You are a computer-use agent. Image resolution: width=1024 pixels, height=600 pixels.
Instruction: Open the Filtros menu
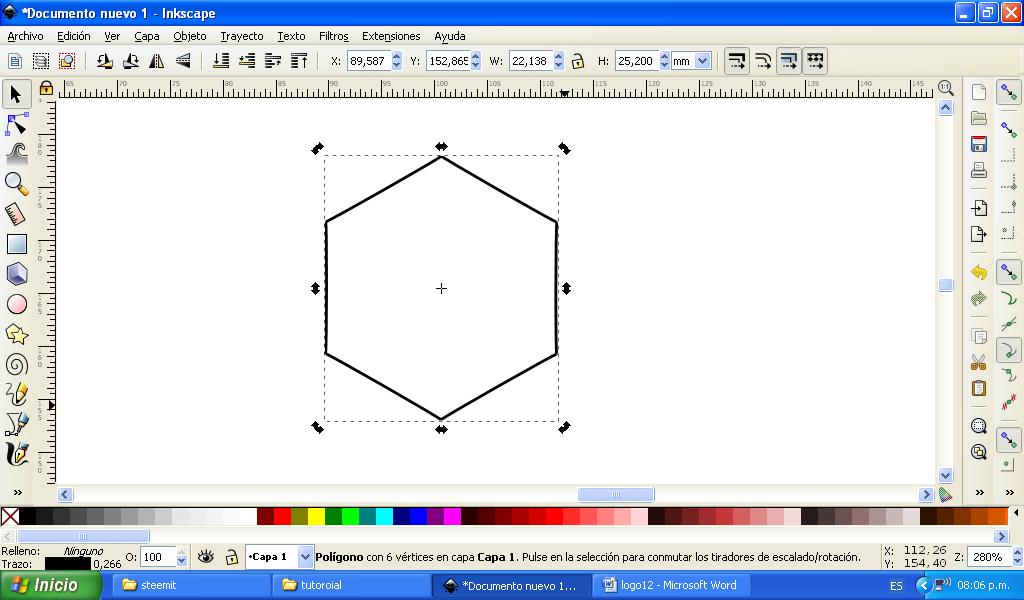click(334, 37)
